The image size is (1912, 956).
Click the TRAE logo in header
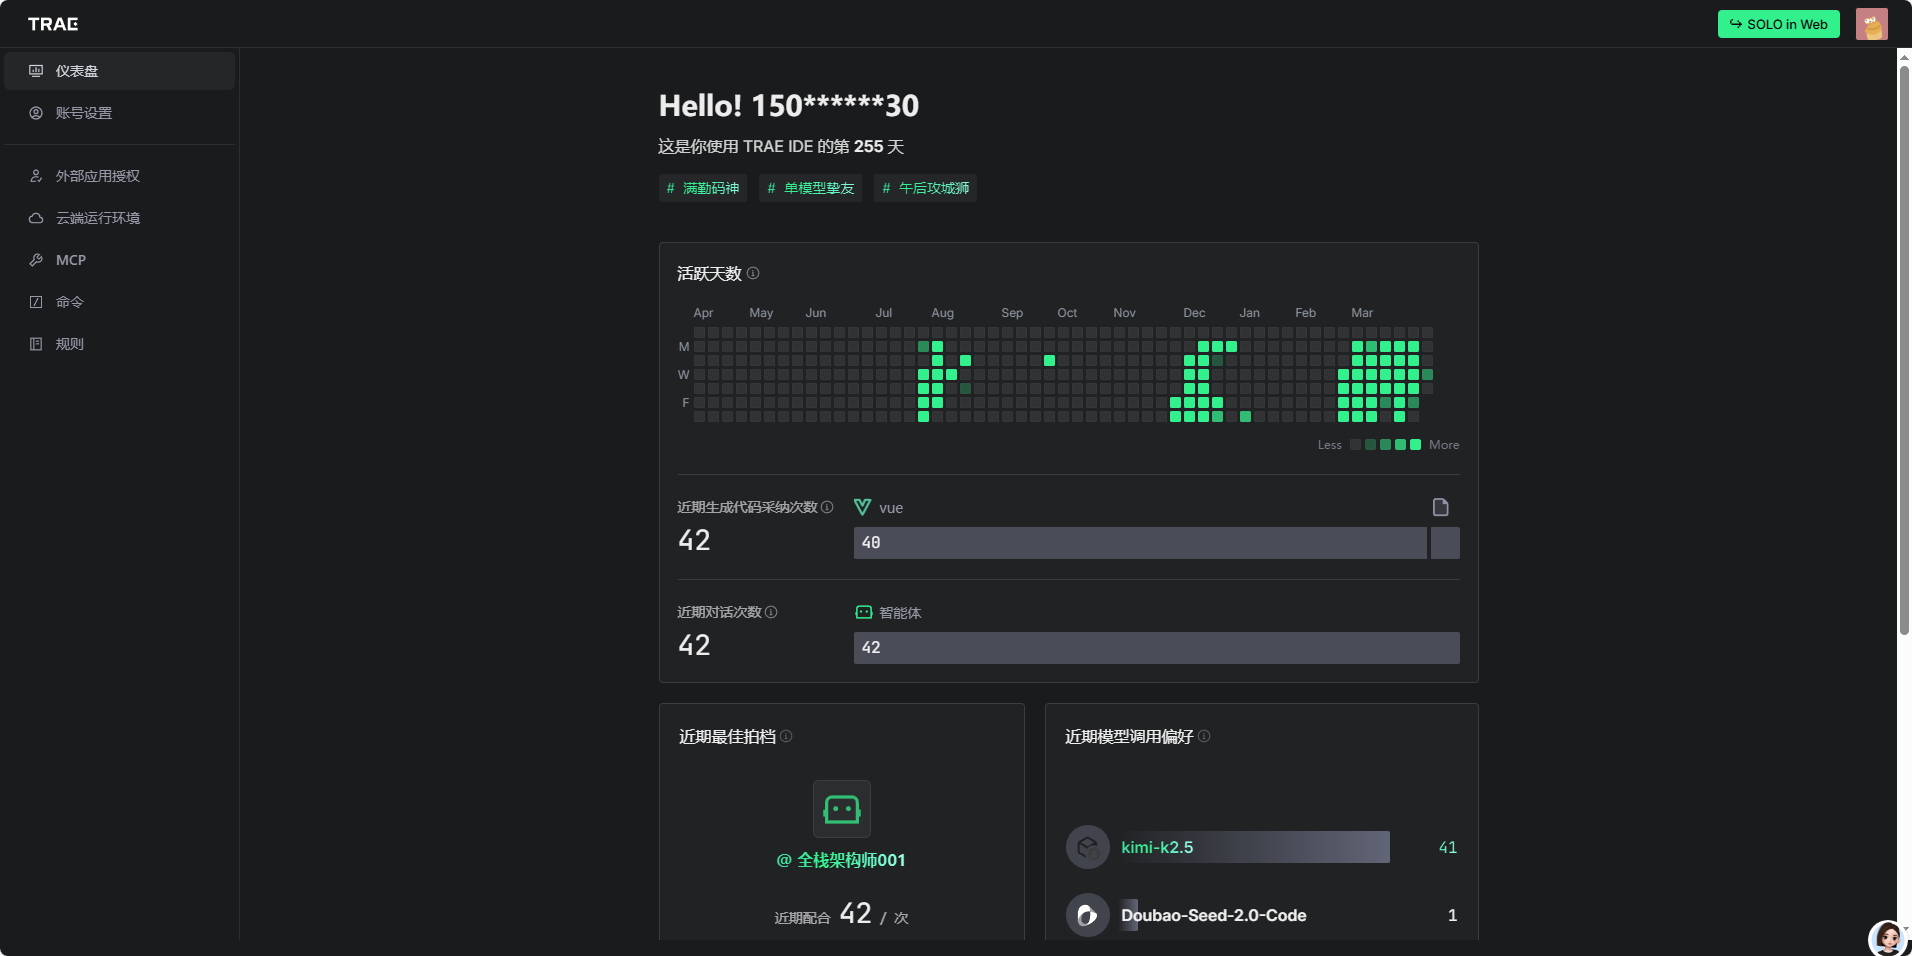coord(53,24)
